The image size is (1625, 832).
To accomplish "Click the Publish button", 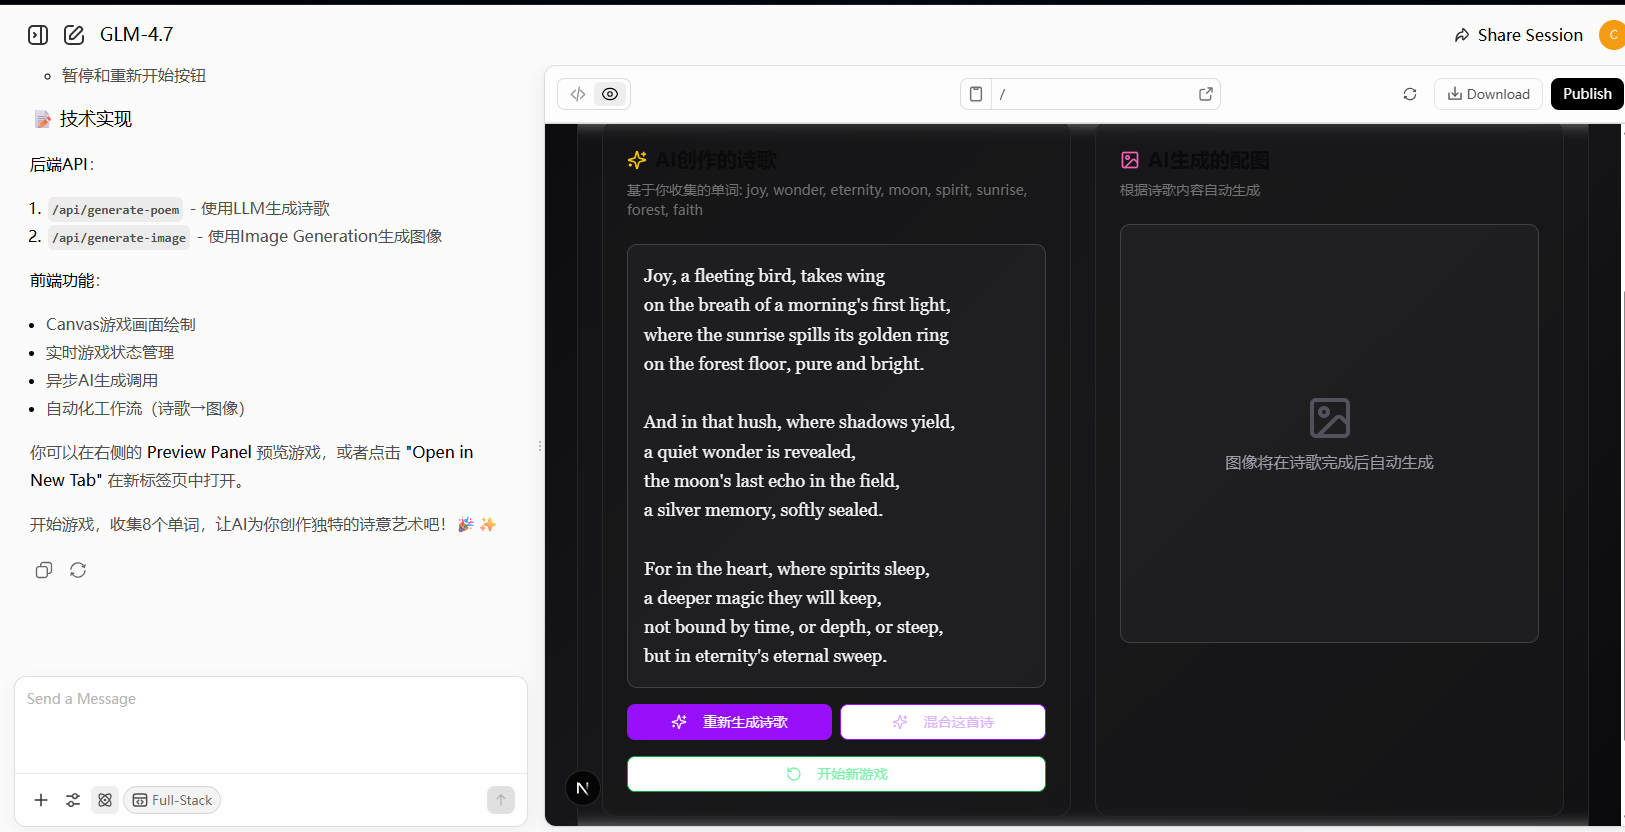I will 1587,94.
